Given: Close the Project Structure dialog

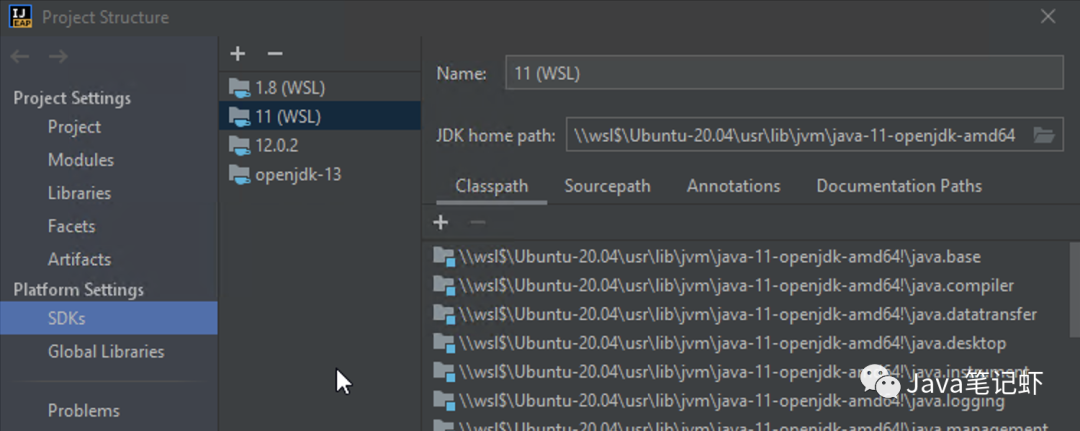Looking at the screenshot, I should (x=1048, y=17).
